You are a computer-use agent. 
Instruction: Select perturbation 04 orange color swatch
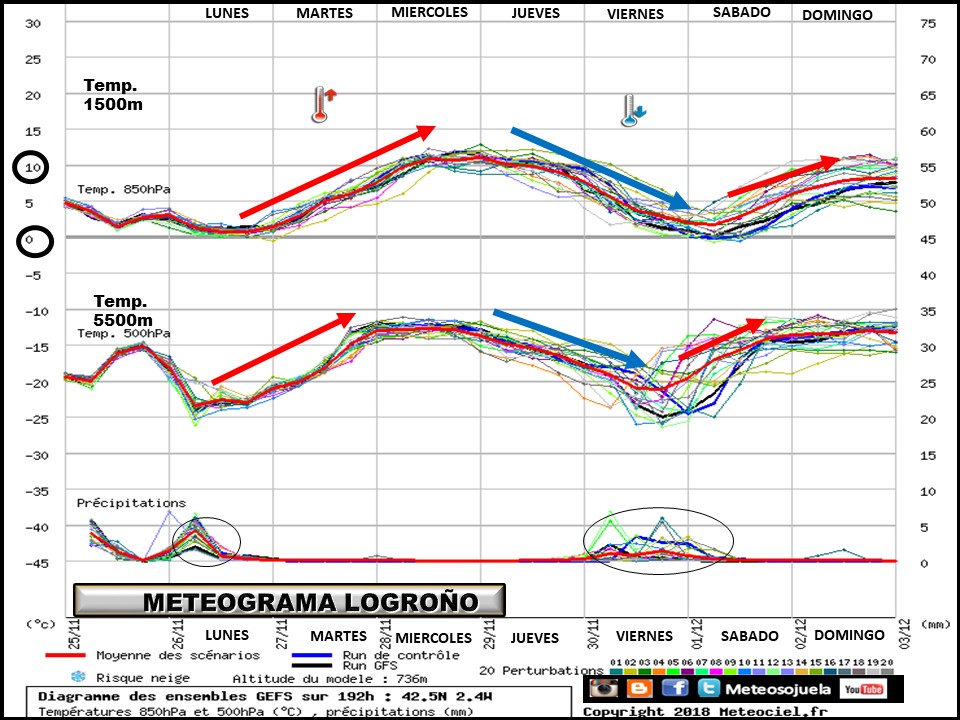coord(659,672)
